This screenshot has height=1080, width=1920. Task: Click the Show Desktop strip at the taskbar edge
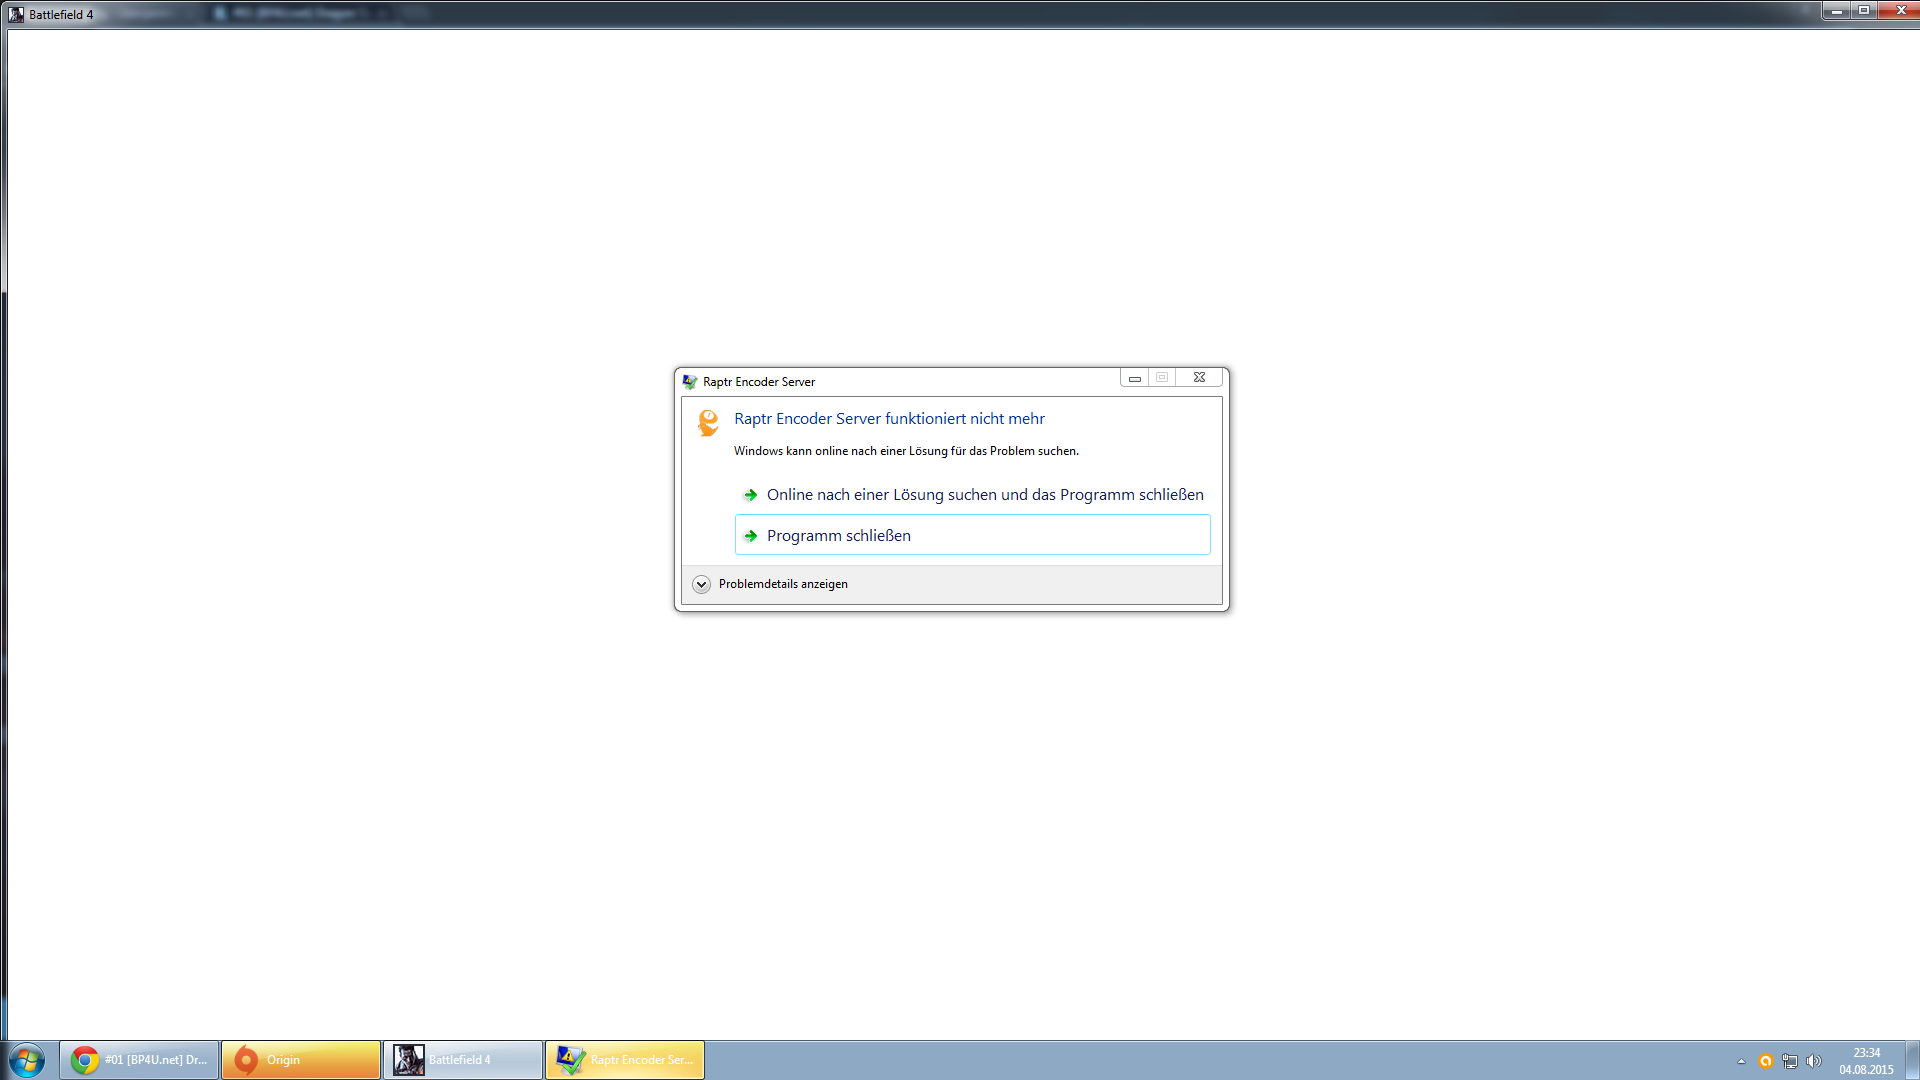(x=1913, y=1060)
